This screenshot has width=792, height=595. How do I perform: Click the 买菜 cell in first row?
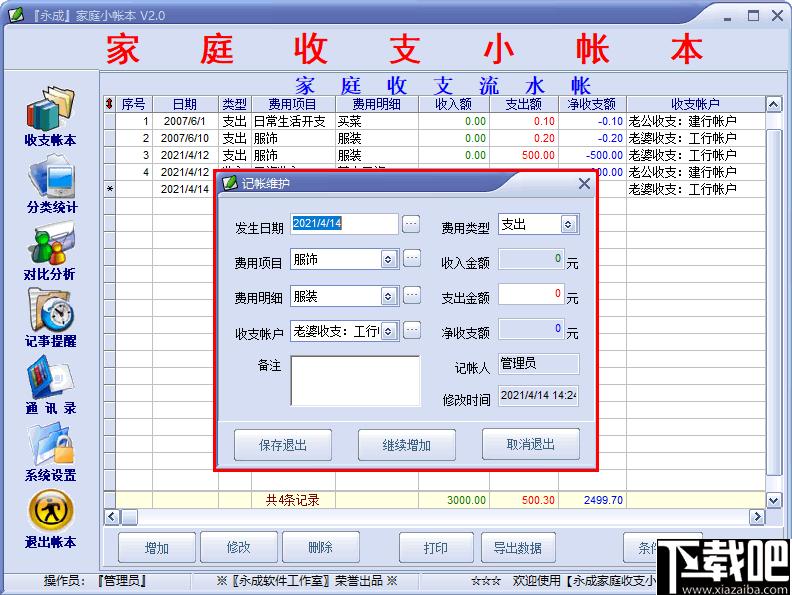[377, 121]
